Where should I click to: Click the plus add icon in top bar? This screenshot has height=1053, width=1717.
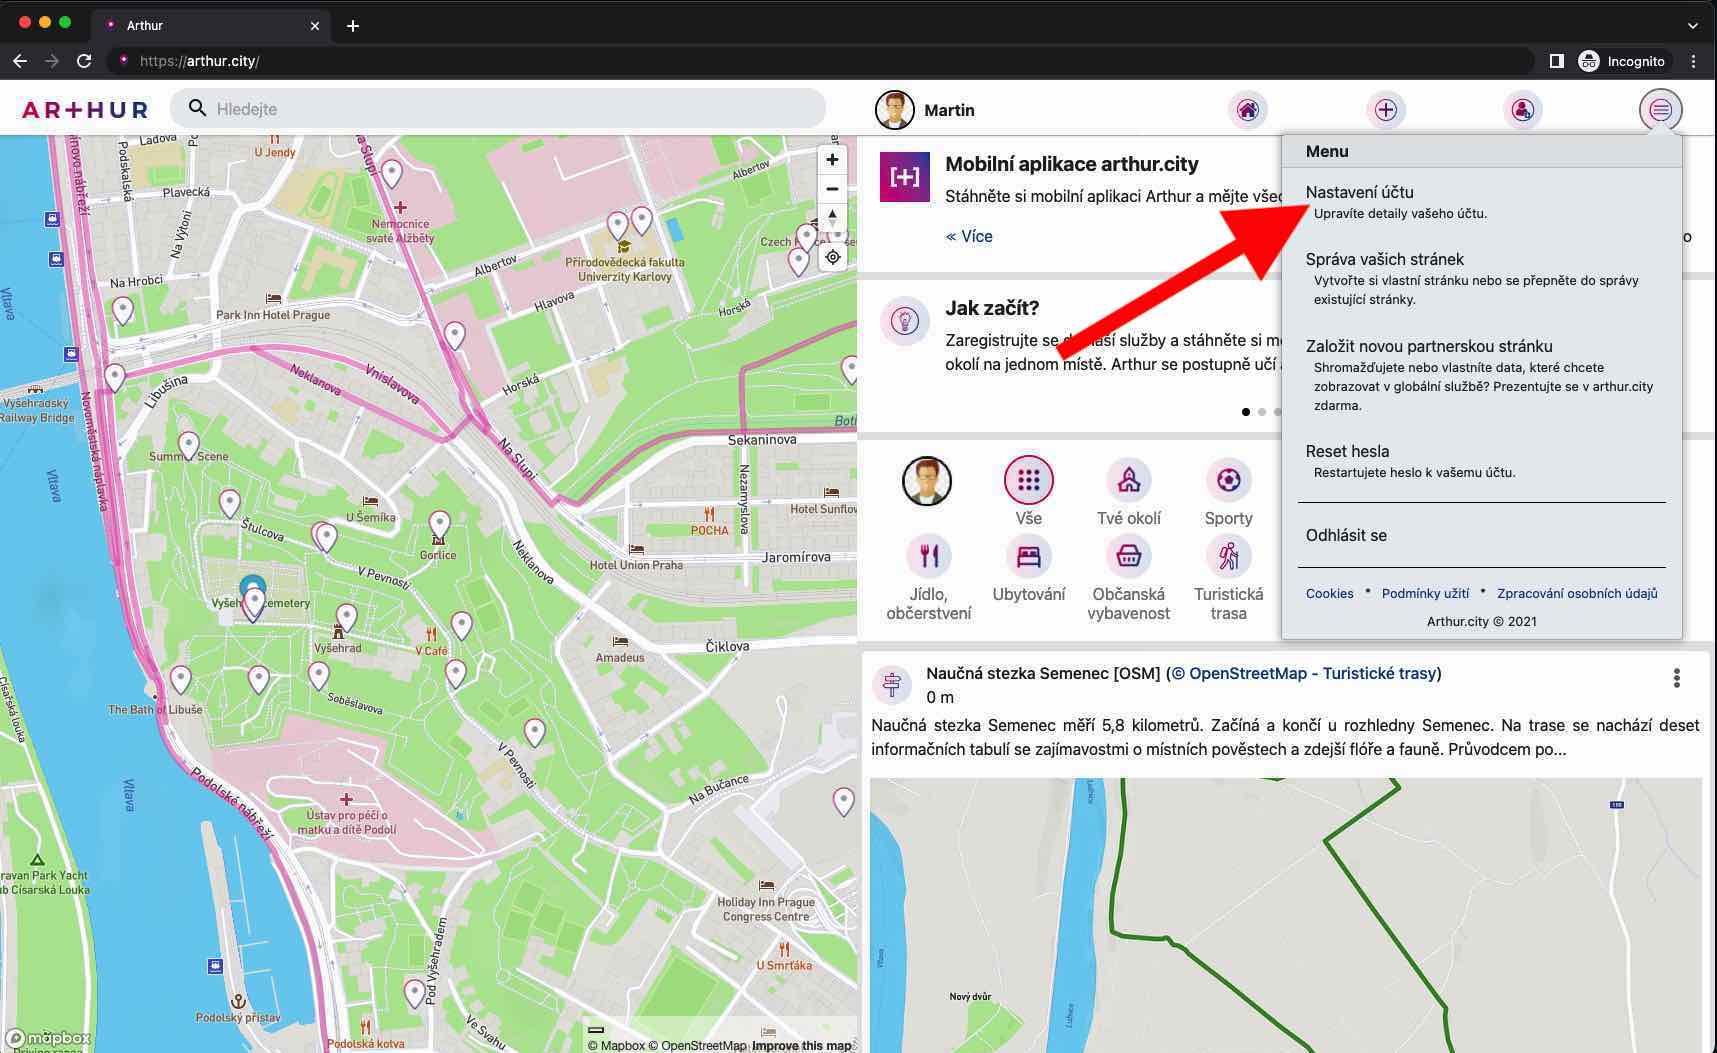point(1385,110)
